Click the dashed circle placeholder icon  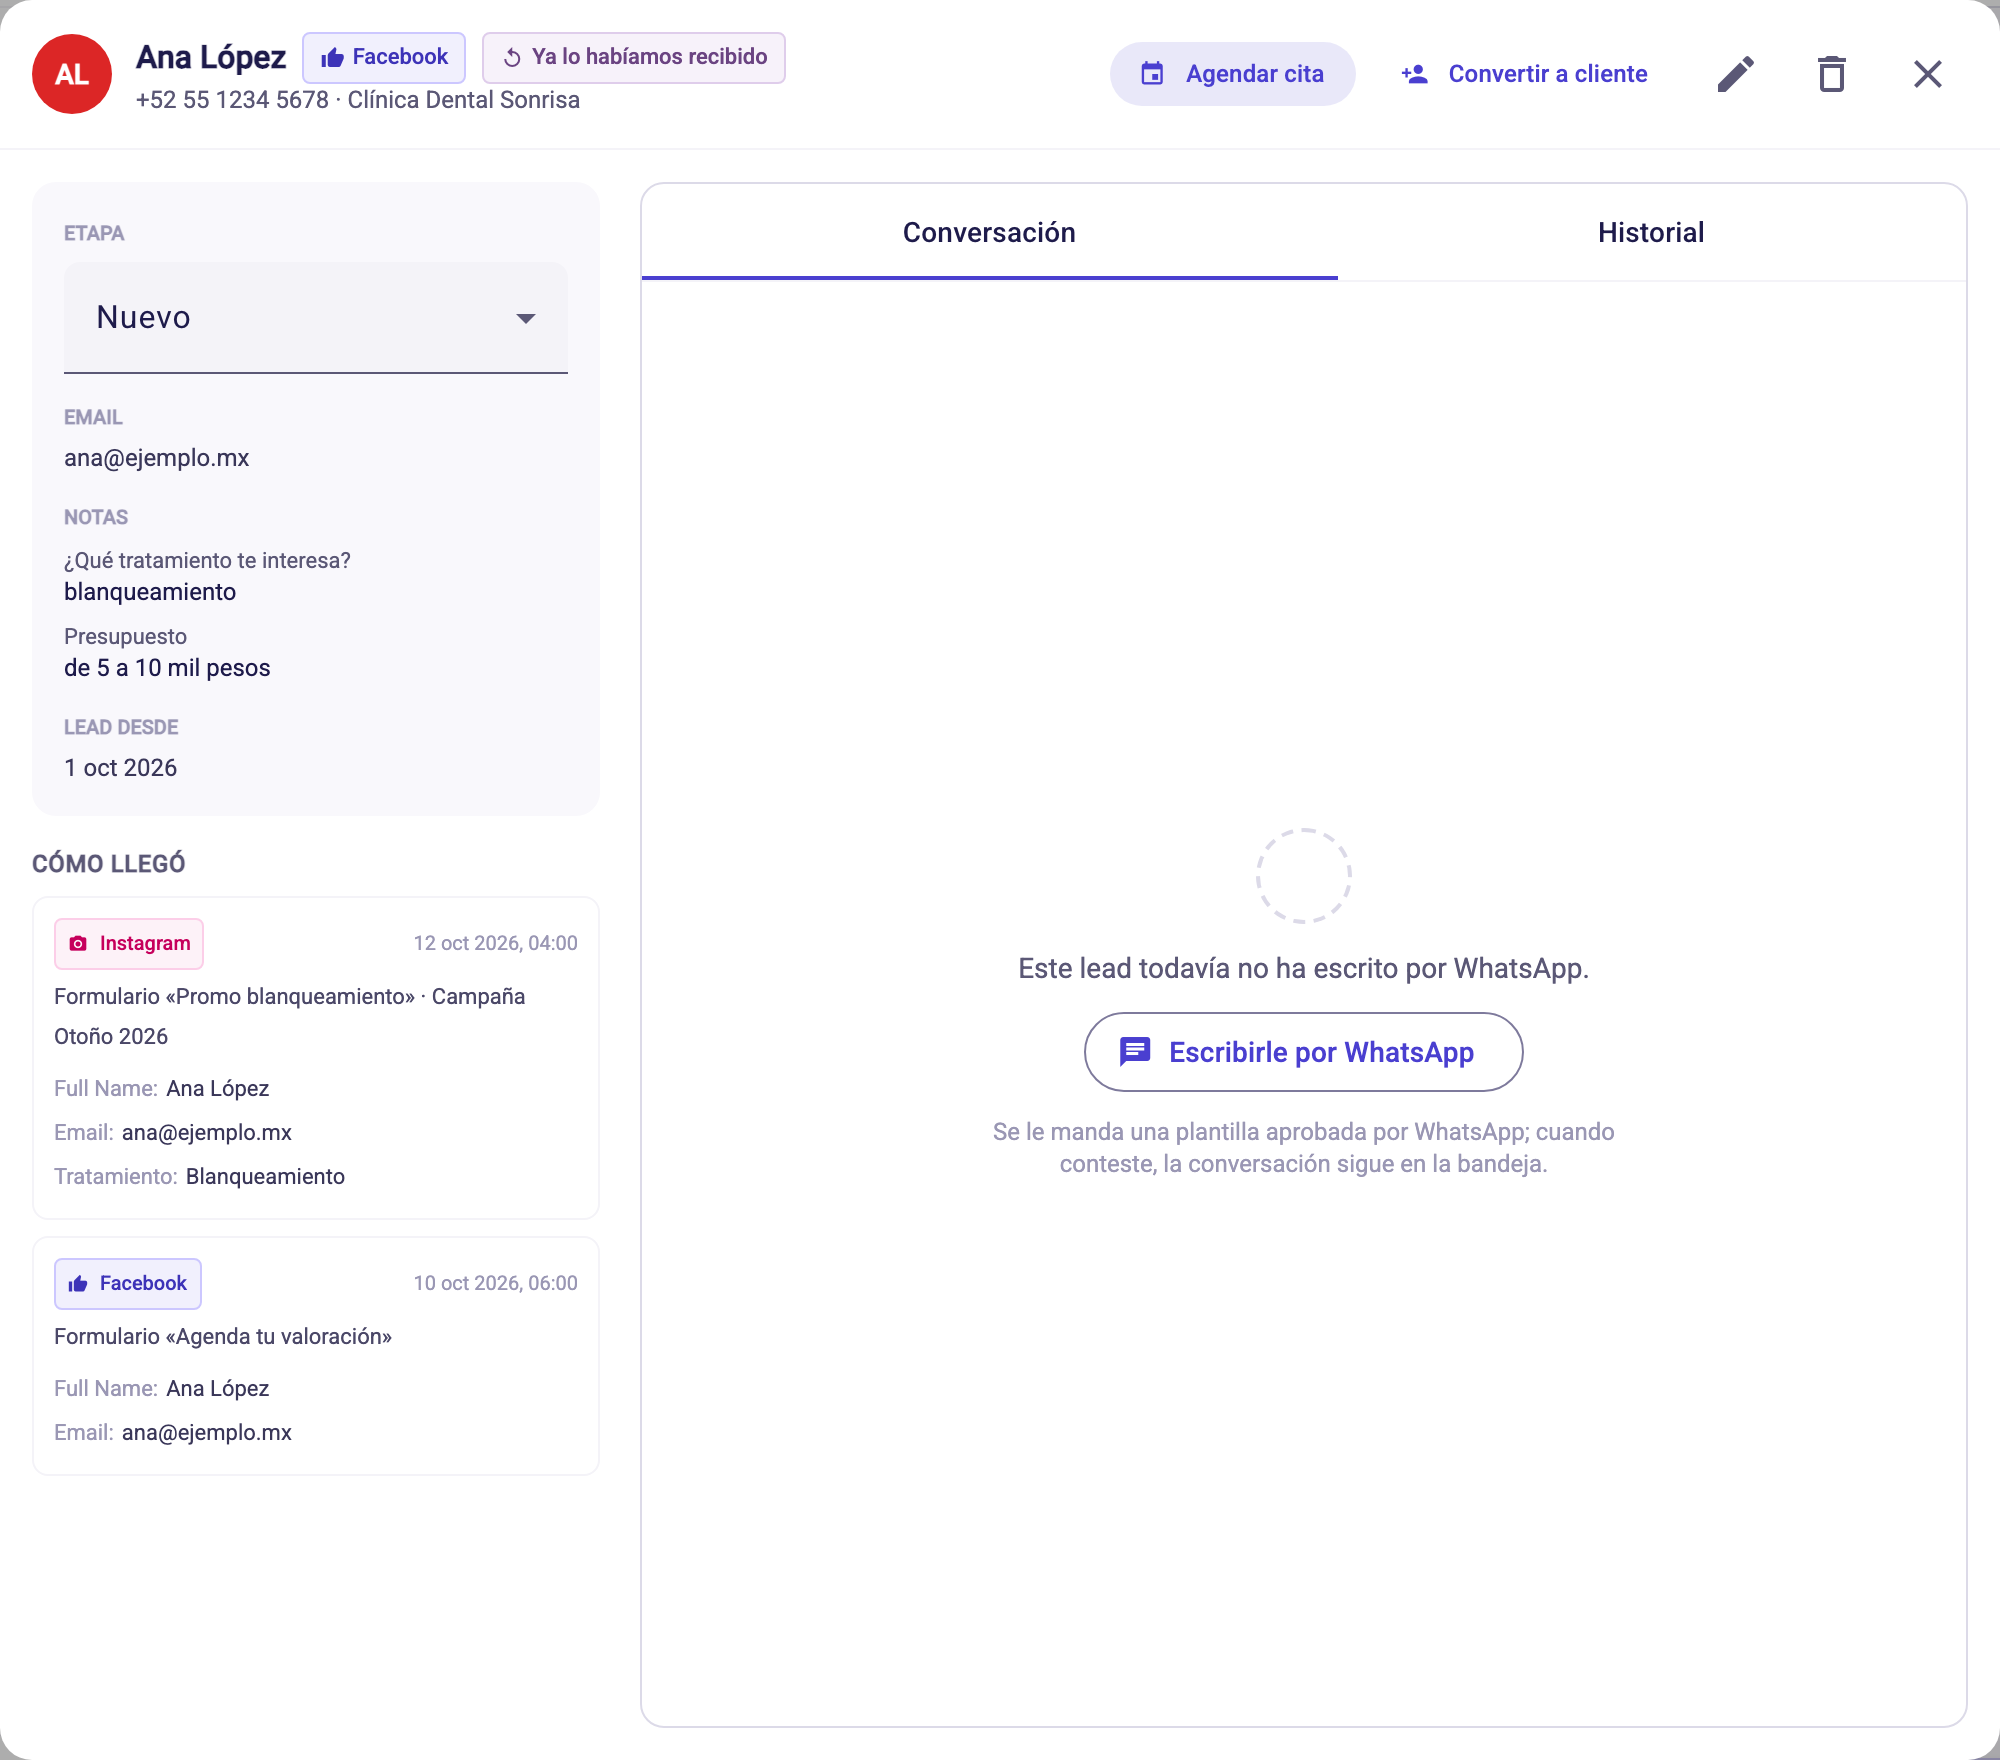point(1304,876)
